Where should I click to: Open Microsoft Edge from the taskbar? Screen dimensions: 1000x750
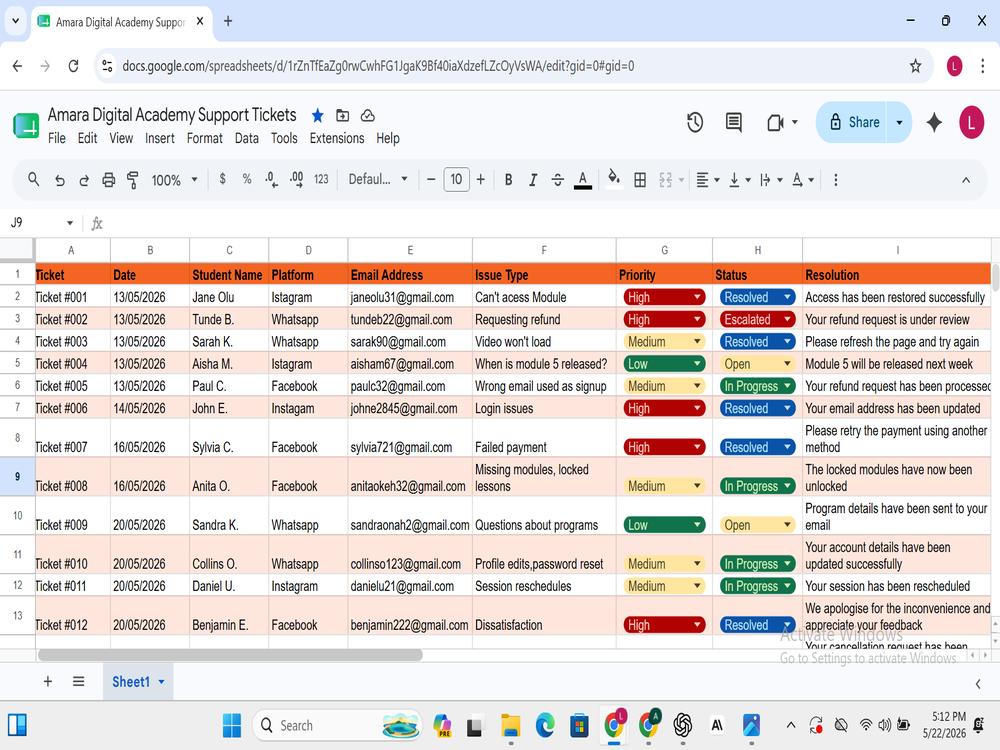(x=545, y=725)
